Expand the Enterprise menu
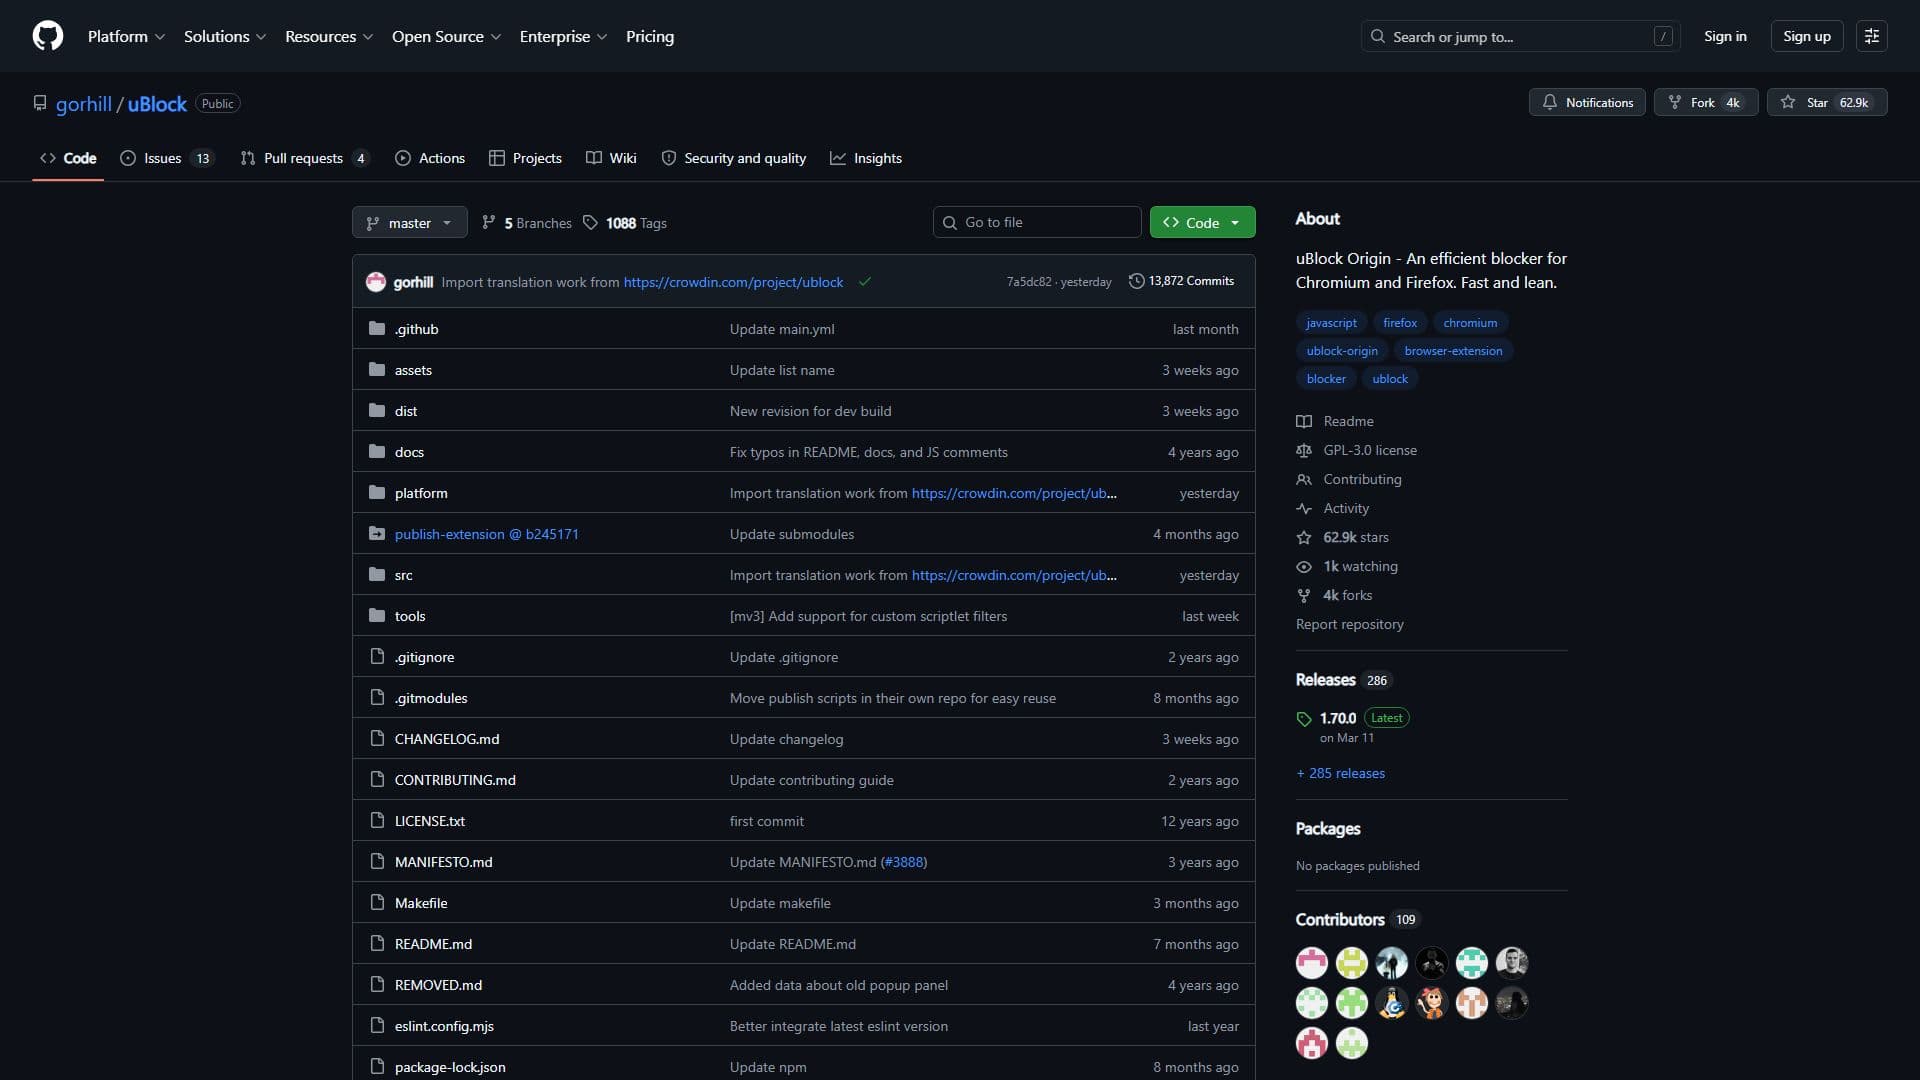The width and height of the screenshot is (1920, 1080). (x=563, y=36)
